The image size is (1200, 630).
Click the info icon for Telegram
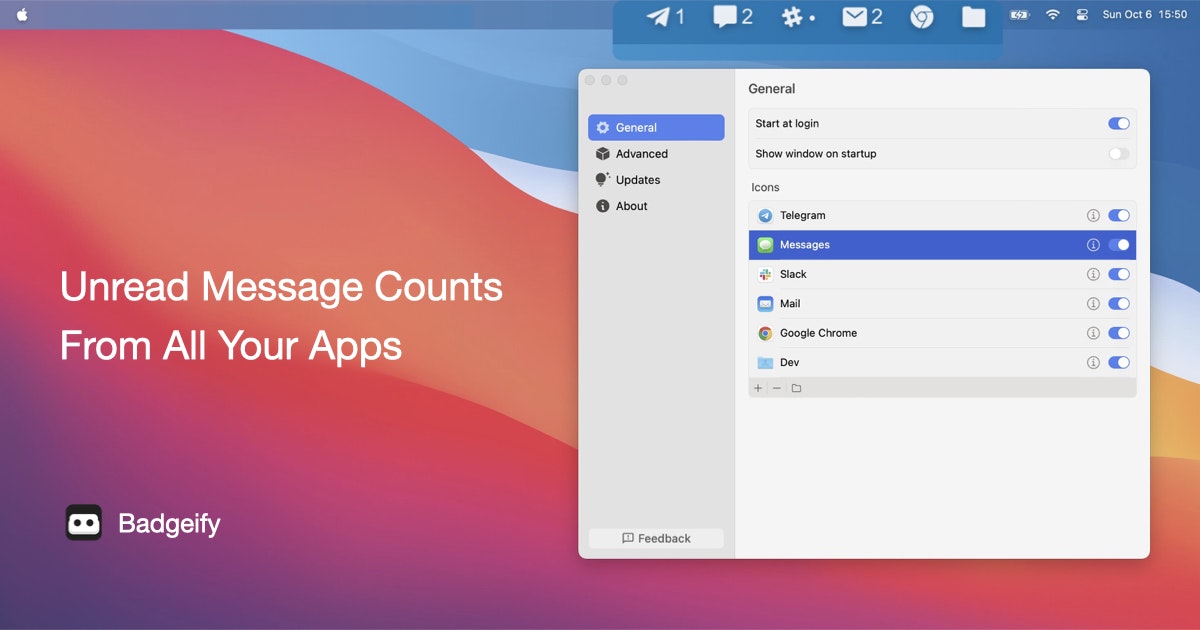click(1093, 215)
